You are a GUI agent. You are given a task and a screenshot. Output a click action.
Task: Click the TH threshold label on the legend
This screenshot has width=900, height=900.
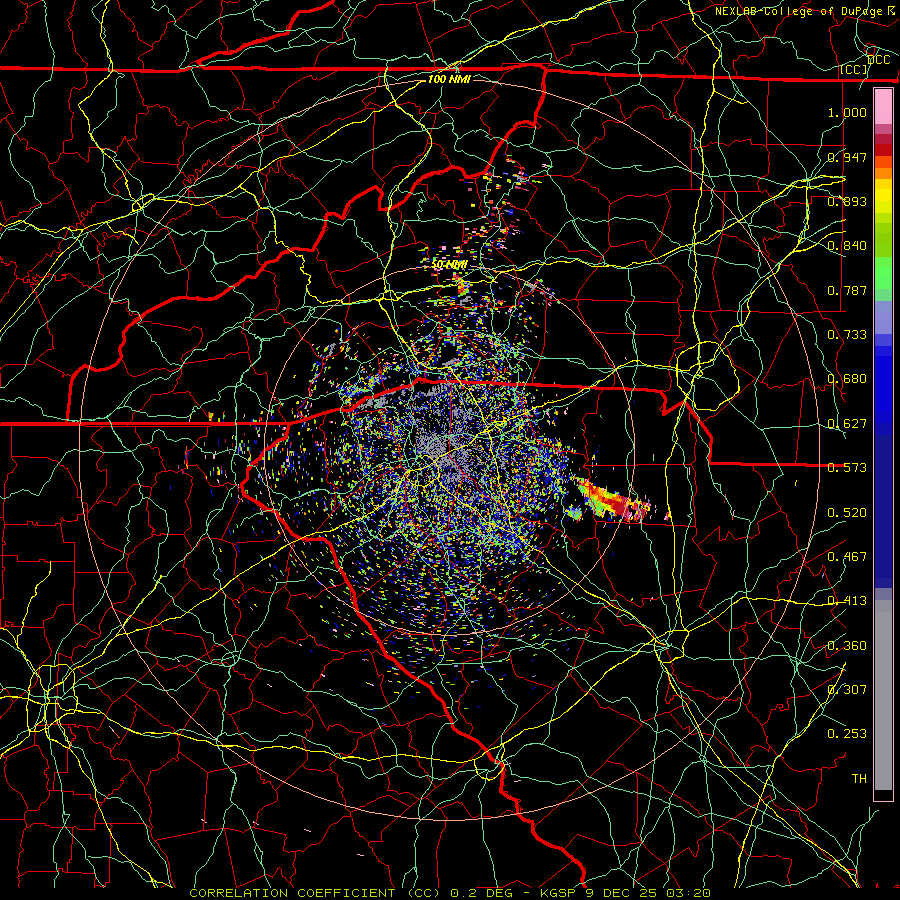(x=859, y=779)
